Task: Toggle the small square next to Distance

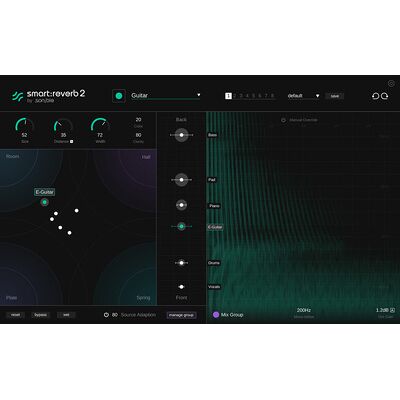Action: point(71,141)
